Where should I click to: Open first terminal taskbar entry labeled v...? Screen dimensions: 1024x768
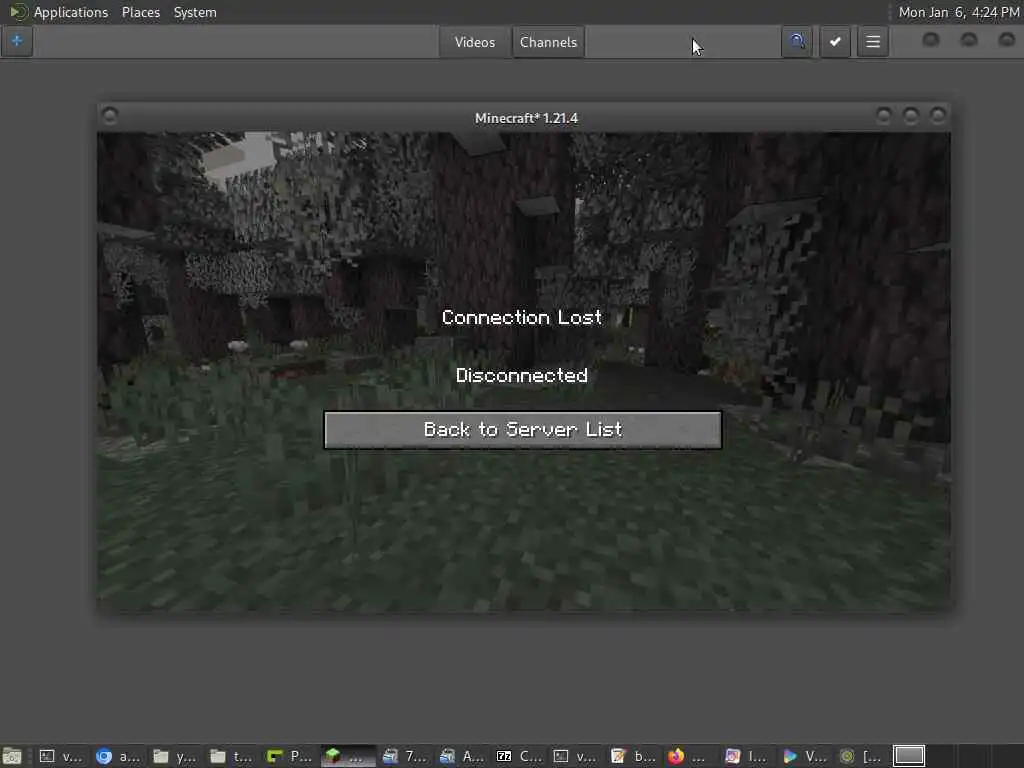point(61,756)
